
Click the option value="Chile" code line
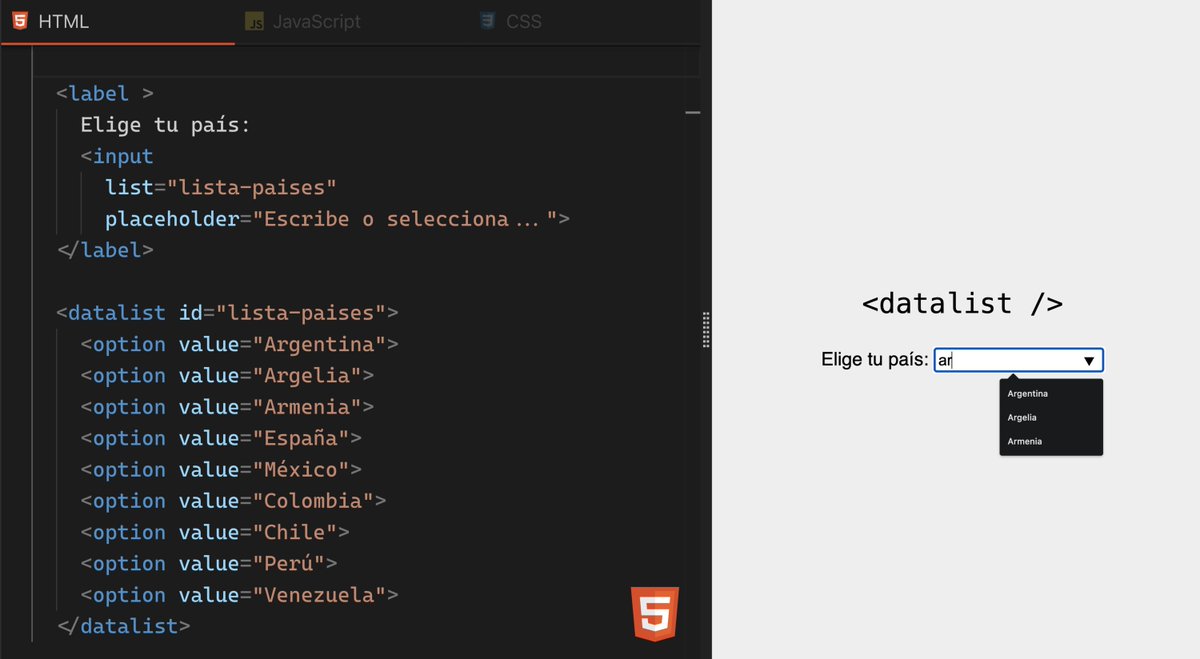(x=215, y=532)
